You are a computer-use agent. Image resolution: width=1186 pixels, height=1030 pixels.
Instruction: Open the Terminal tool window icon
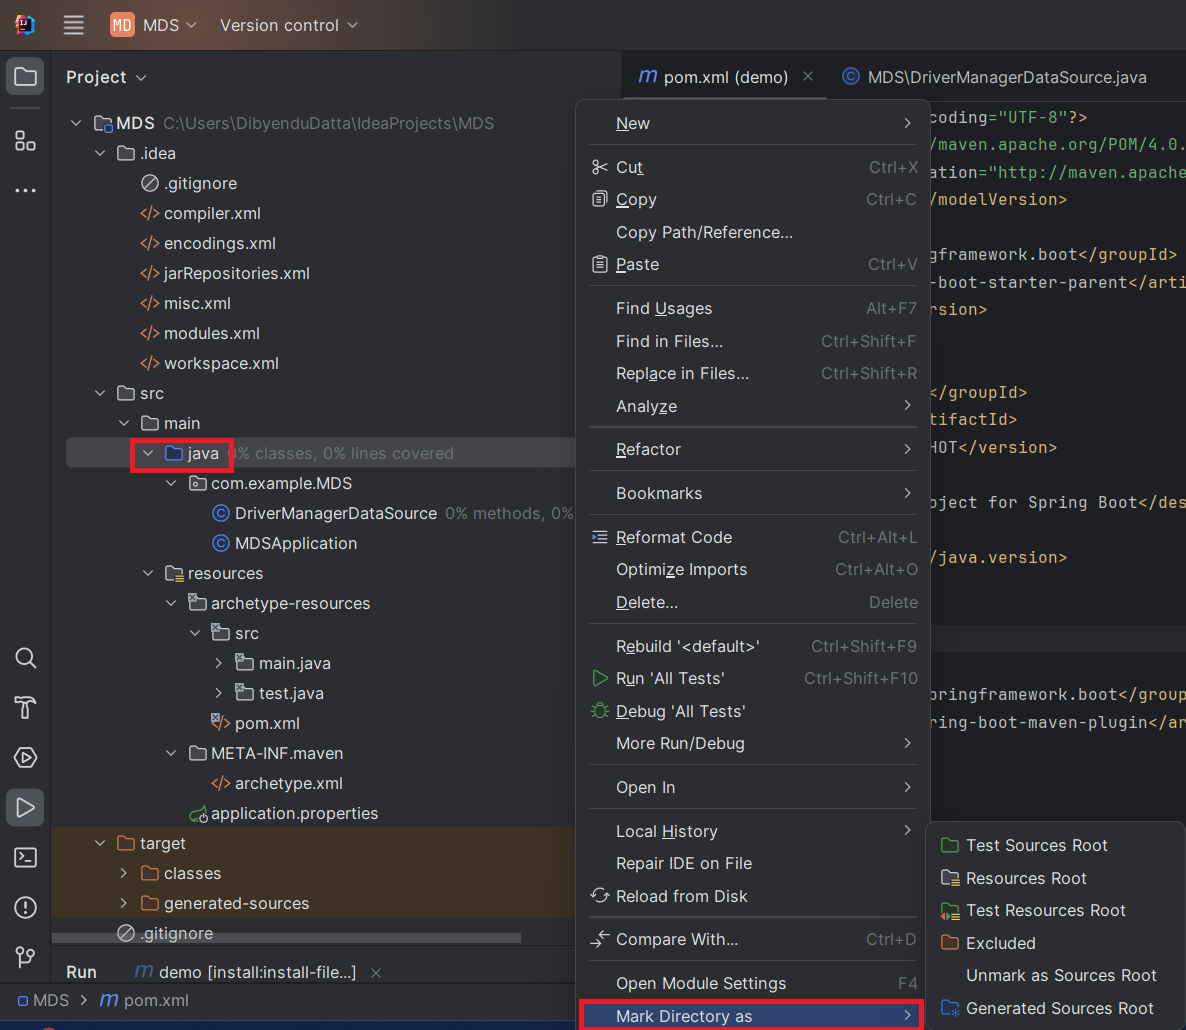tap(26, 857)
